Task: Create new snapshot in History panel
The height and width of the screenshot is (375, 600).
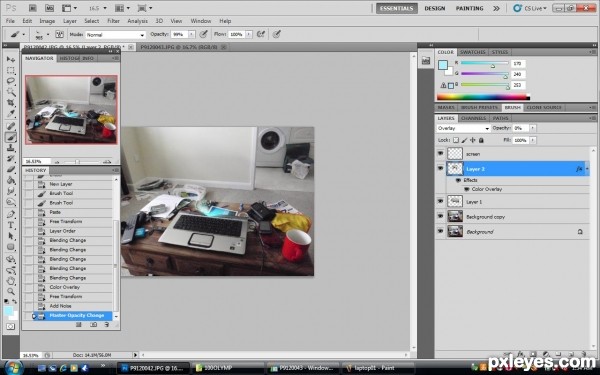Action: tap(93, 324)
